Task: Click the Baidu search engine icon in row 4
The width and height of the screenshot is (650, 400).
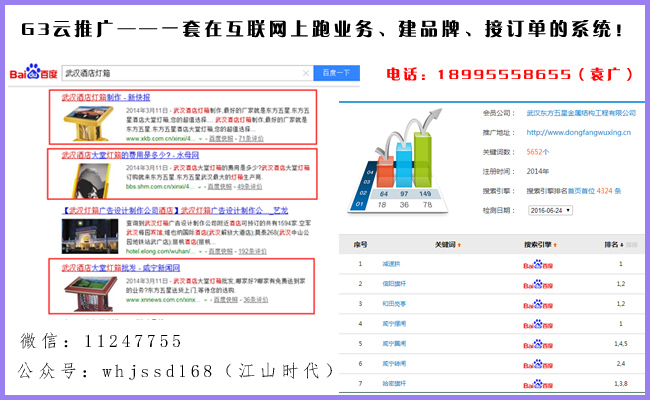Action: (x=538, y=324)
